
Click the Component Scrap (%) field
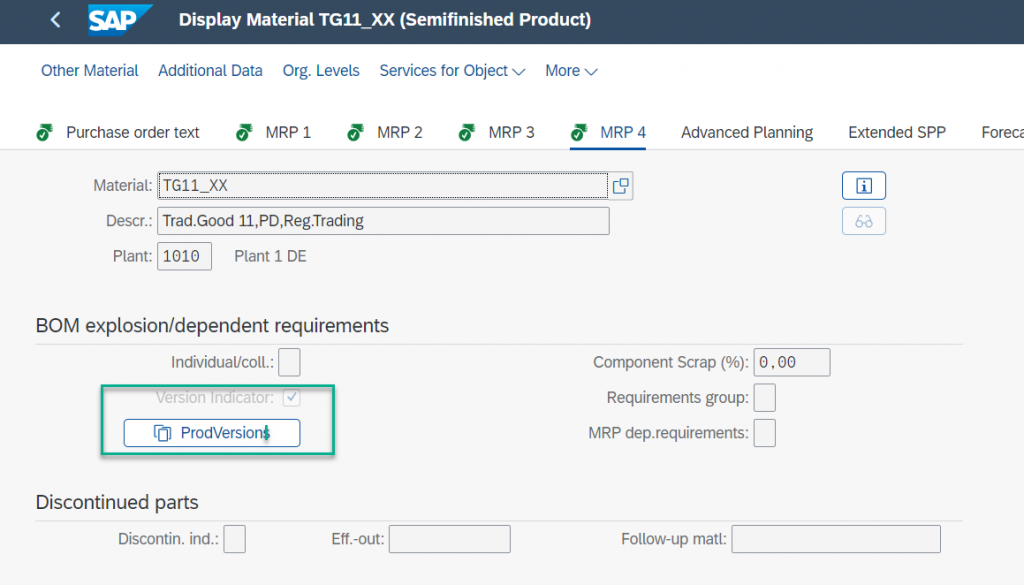pos(792,362)
